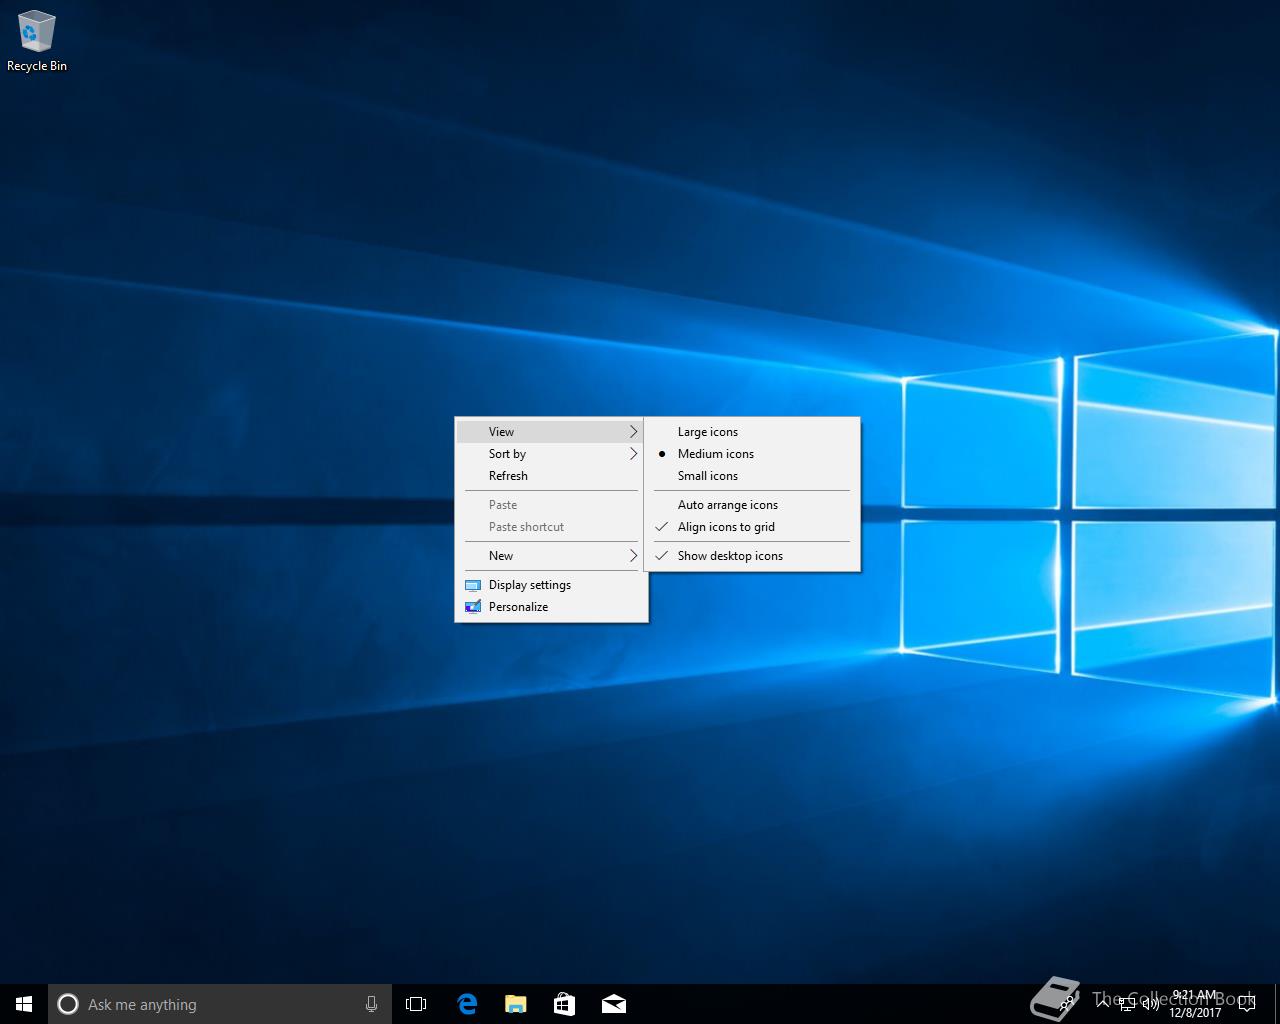Image resolution: width=1280 pixels, height=1024 pixels.
Task: Click Refresh in the context menu
Action: coord(508,476)
